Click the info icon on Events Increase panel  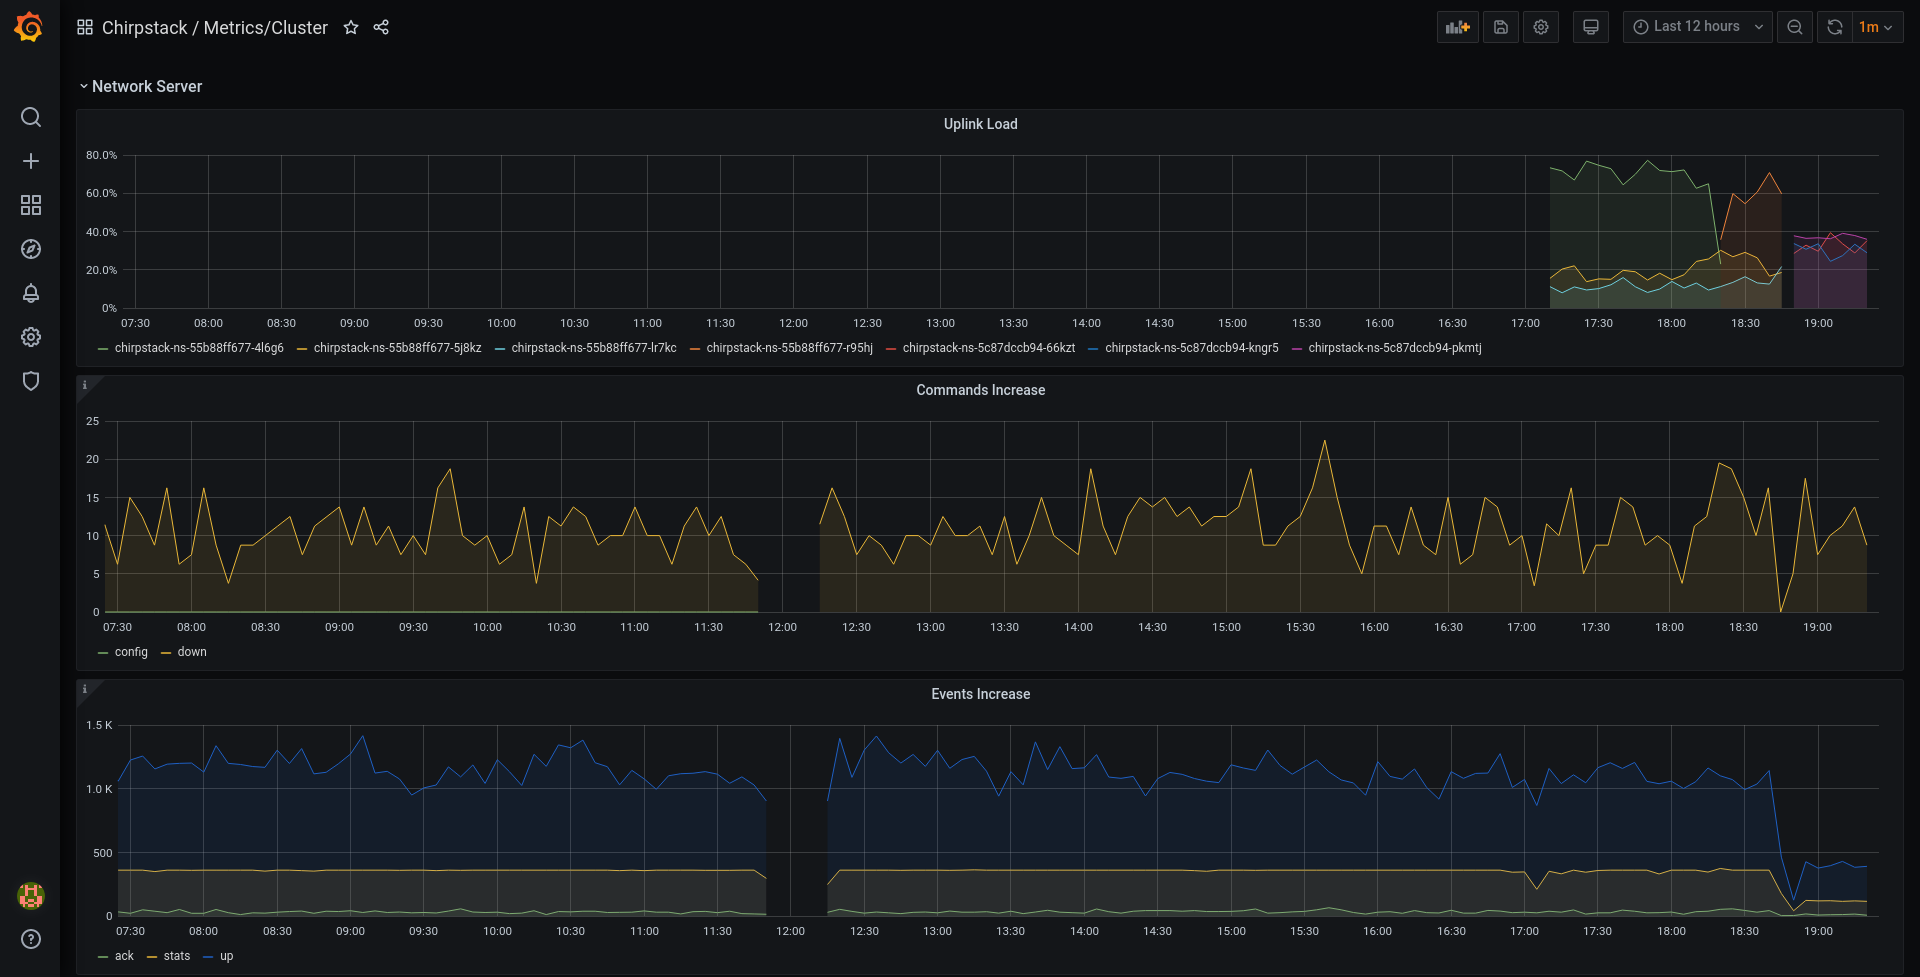pos(85,689)
